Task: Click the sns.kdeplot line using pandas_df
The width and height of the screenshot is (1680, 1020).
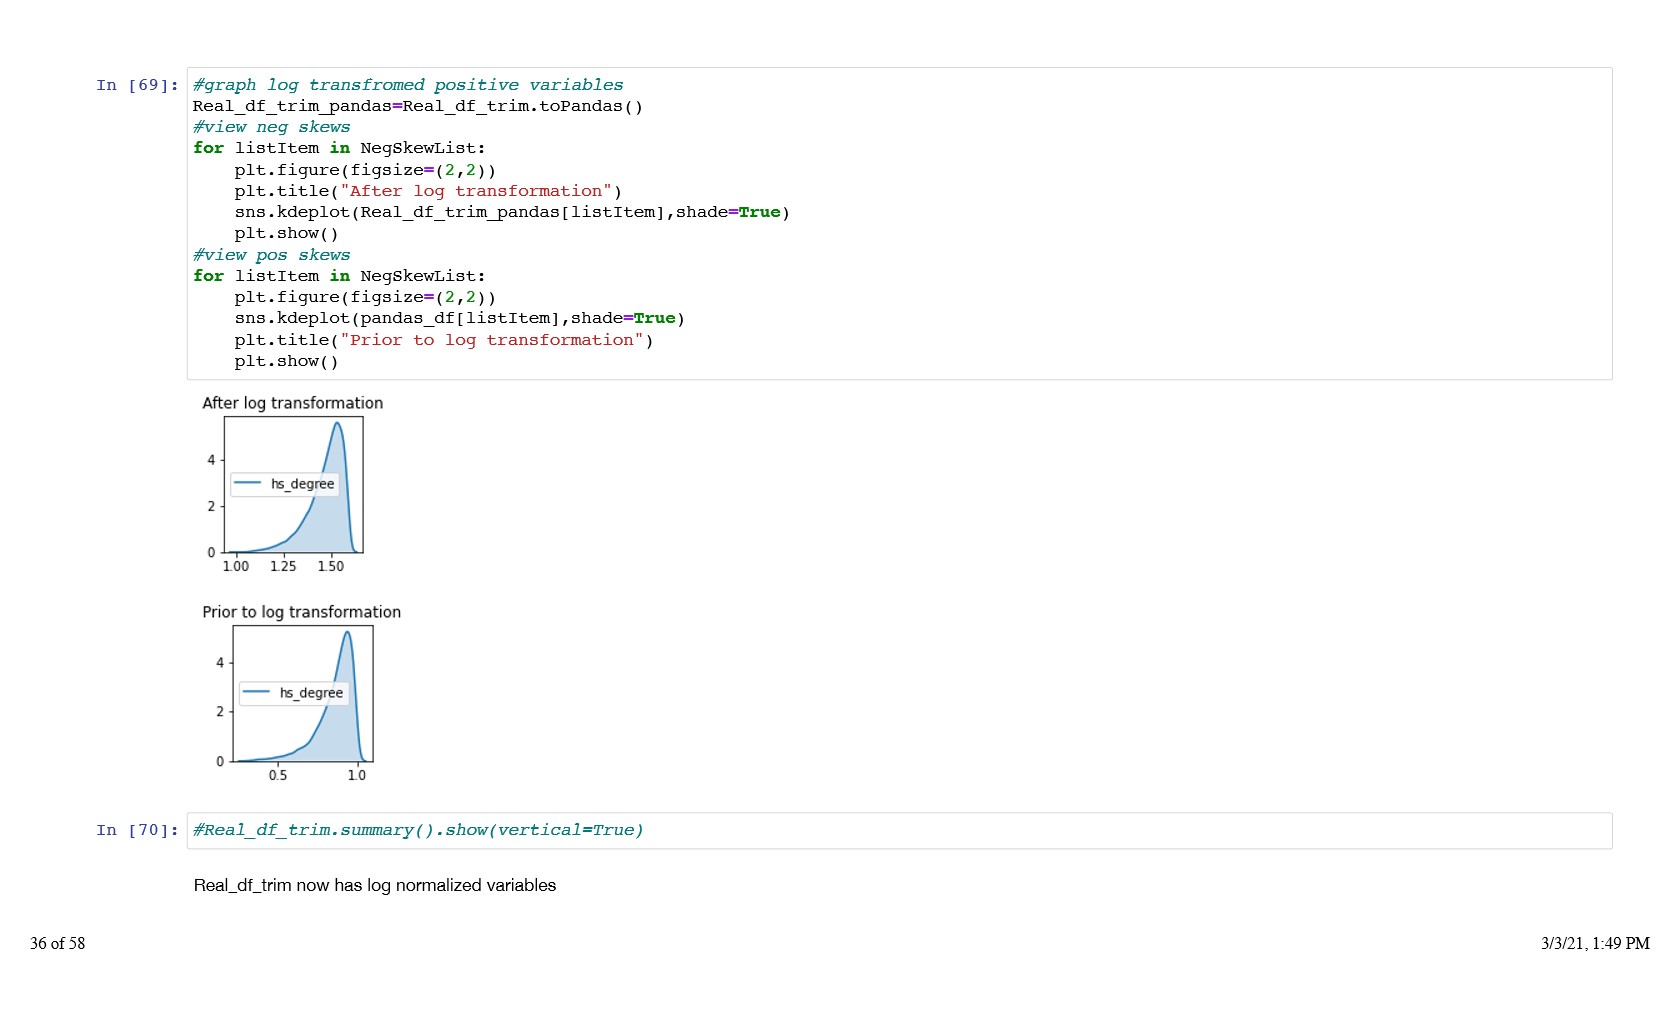Action: point(459,319)
